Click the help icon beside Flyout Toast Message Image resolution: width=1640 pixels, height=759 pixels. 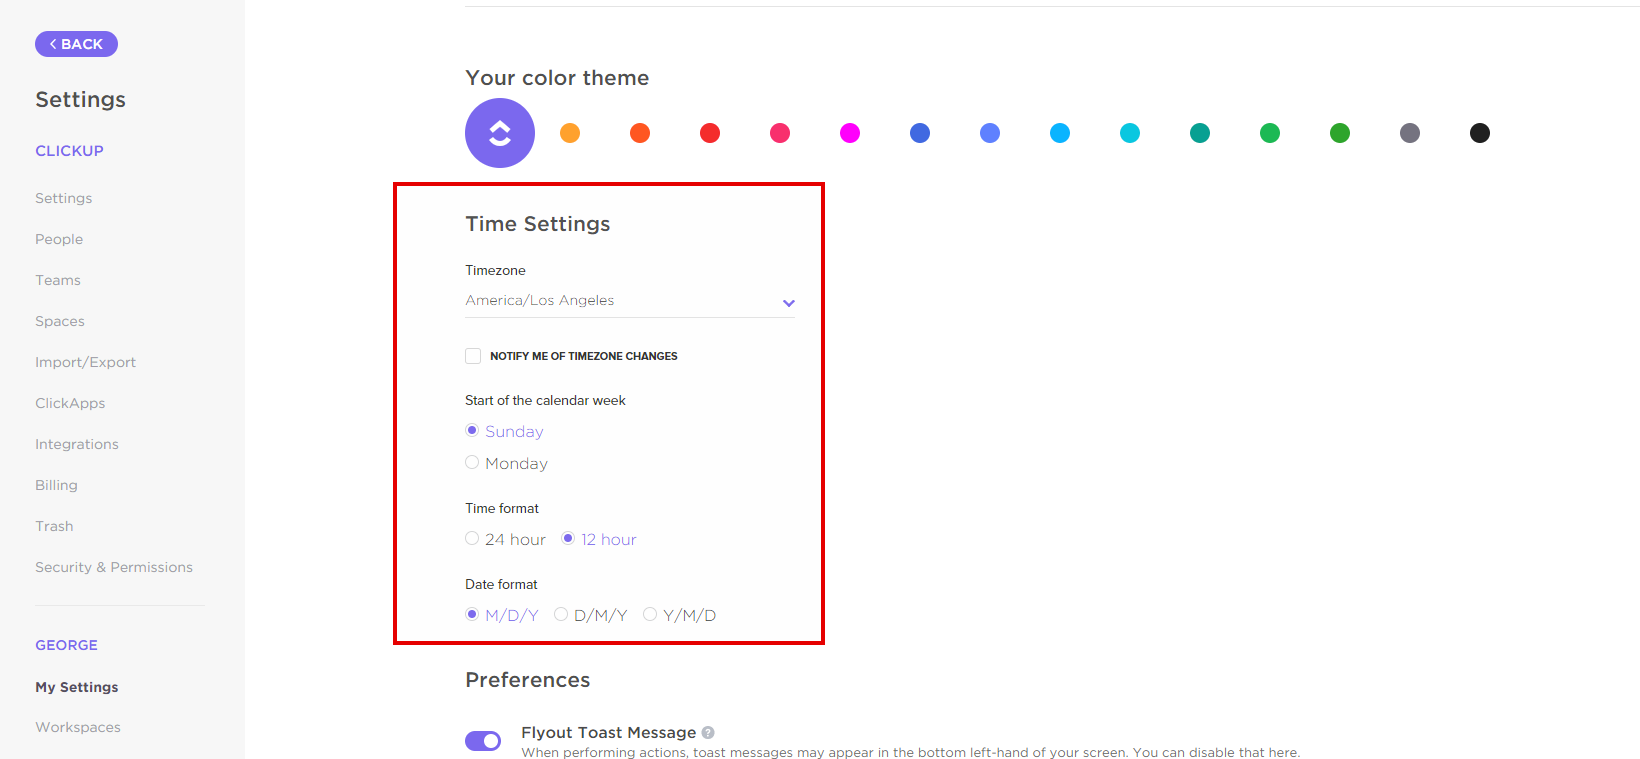[708, 733]
